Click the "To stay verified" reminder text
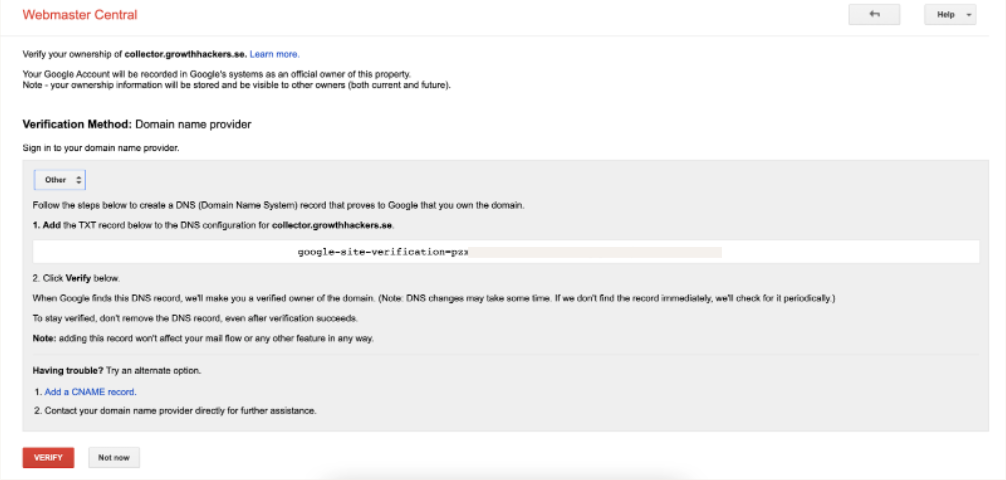This screenshot has width=1006, height=480. pyautogui.click(x=189, y=318)
